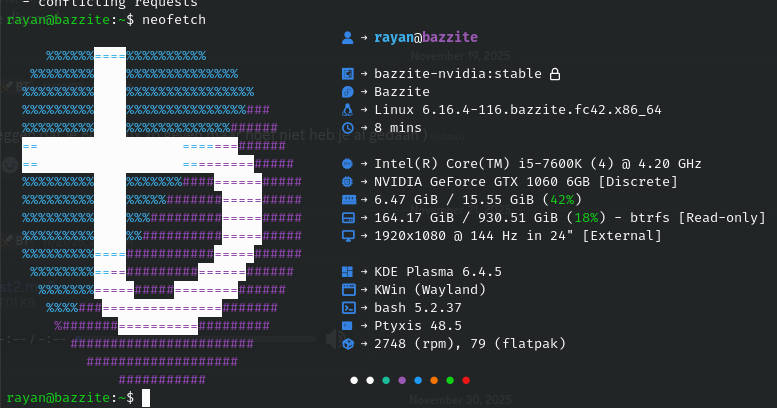This screenshot has height=408, width=777.
Task: Click the GPU line NVIDIA GeForce GTX 1060 6GB
Action: [482, 181]
